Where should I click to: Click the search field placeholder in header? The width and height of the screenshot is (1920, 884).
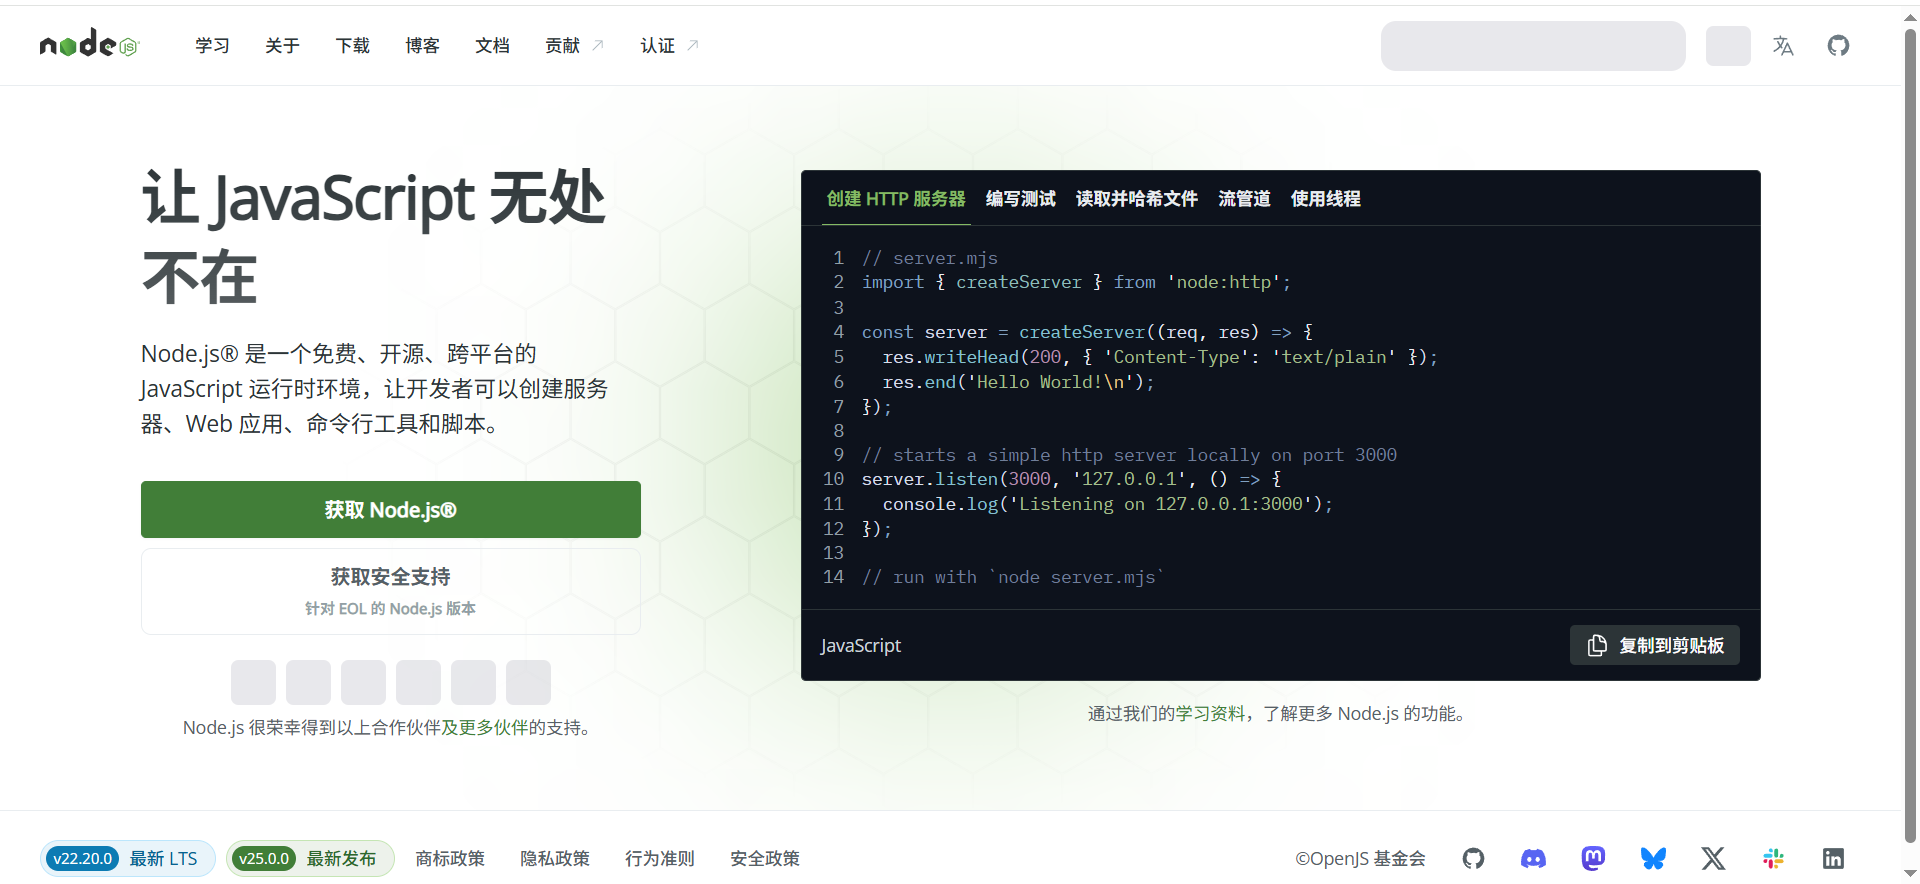coord(1533,46)
